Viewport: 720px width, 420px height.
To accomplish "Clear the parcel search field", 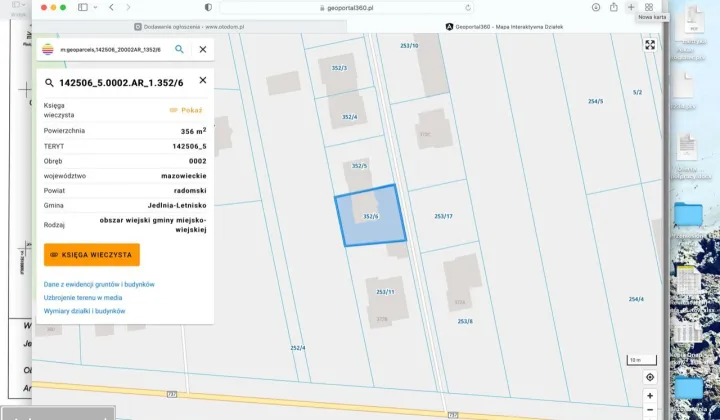I will (x=203, y=48).
